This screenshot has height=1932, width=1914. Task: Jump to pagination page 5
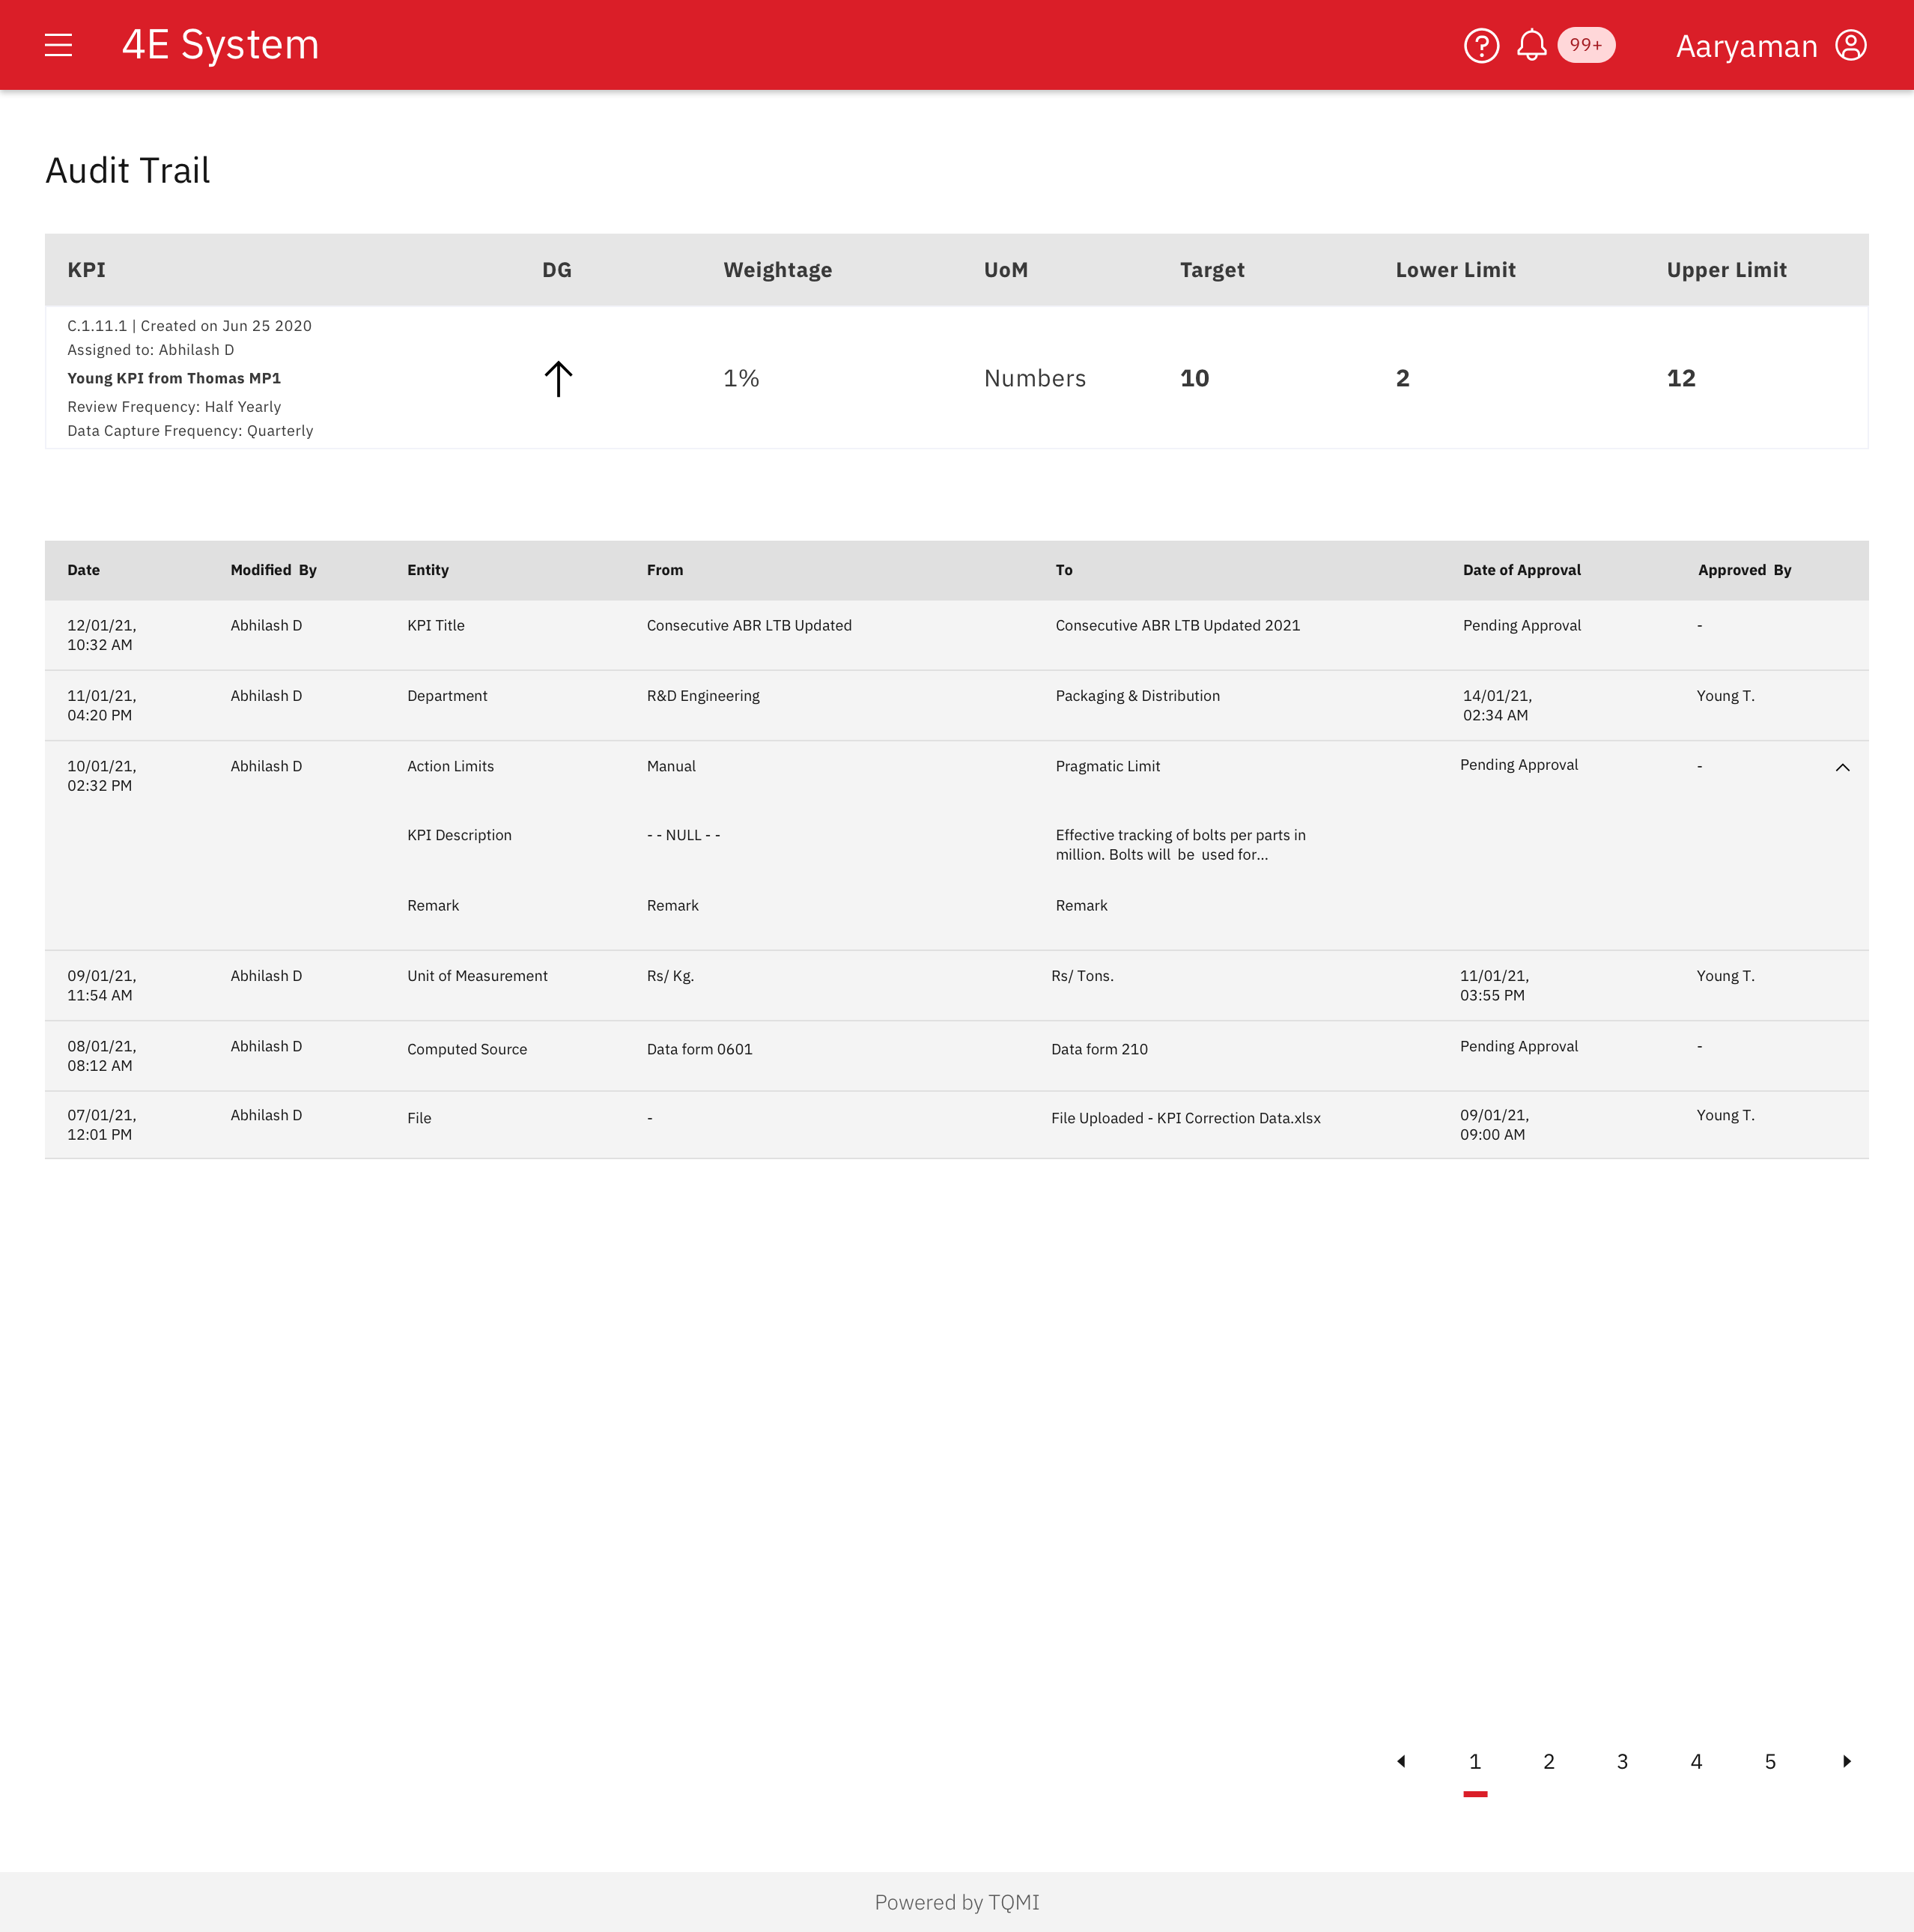pos(1770,1761)
